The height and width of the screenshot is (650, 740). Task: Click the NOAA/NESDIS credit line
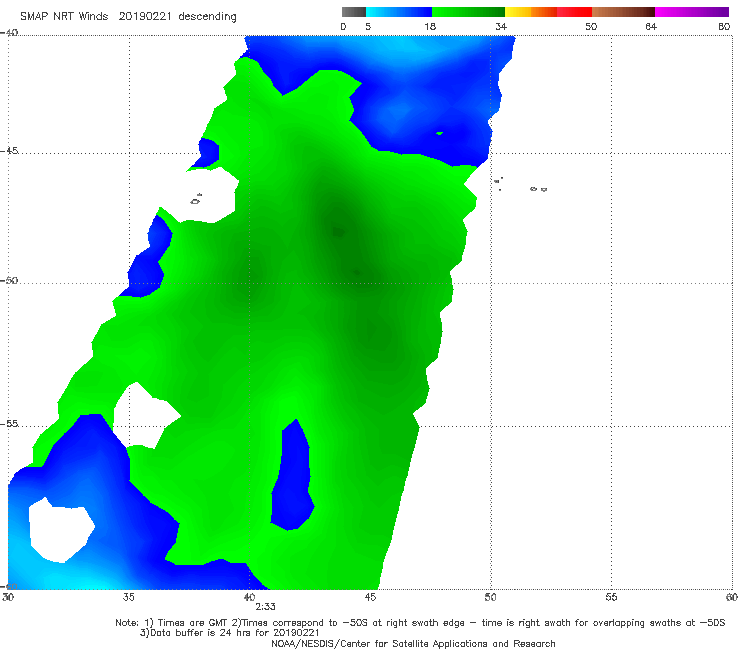click(x=413, y=643)
